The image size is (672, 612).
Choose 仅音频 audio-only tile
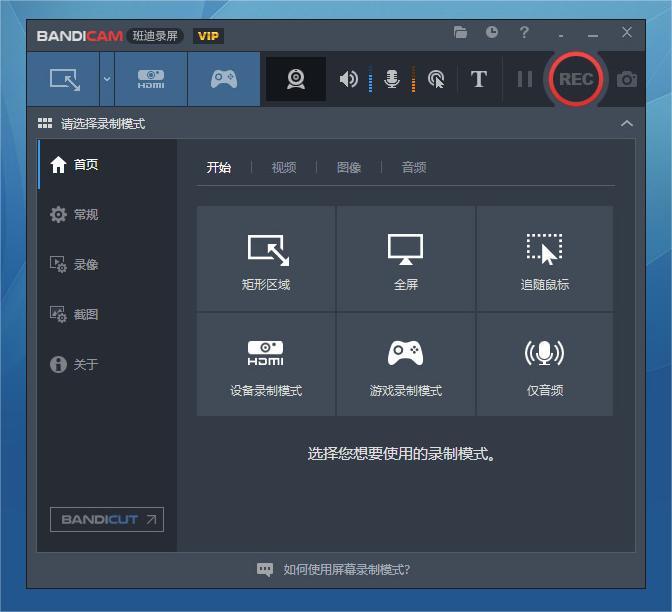coord(545,364)
